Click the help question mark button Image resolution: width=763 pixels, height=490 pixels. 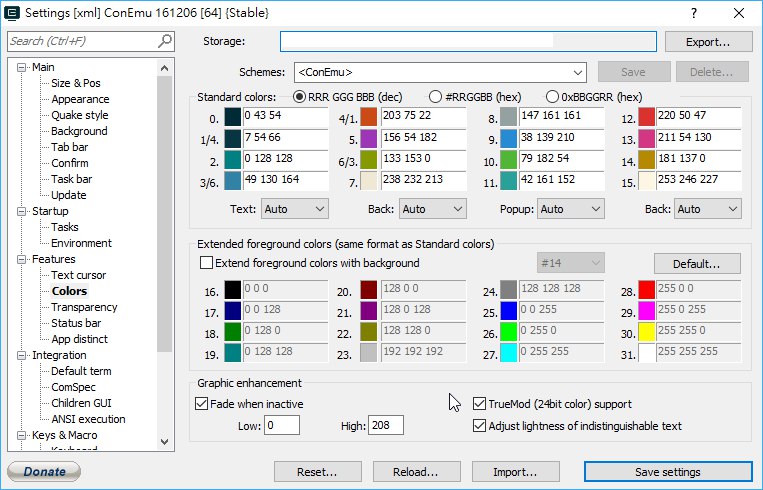click(x=694, y=13)
